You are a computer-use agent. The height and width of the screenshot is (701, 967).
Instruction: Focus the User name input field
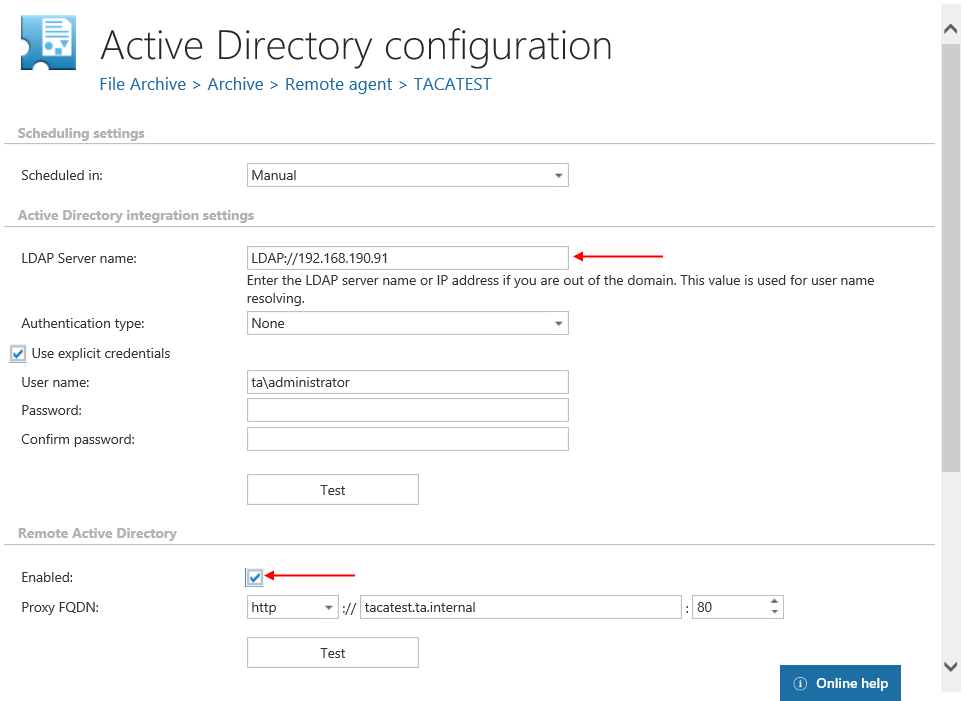(407, 382)
